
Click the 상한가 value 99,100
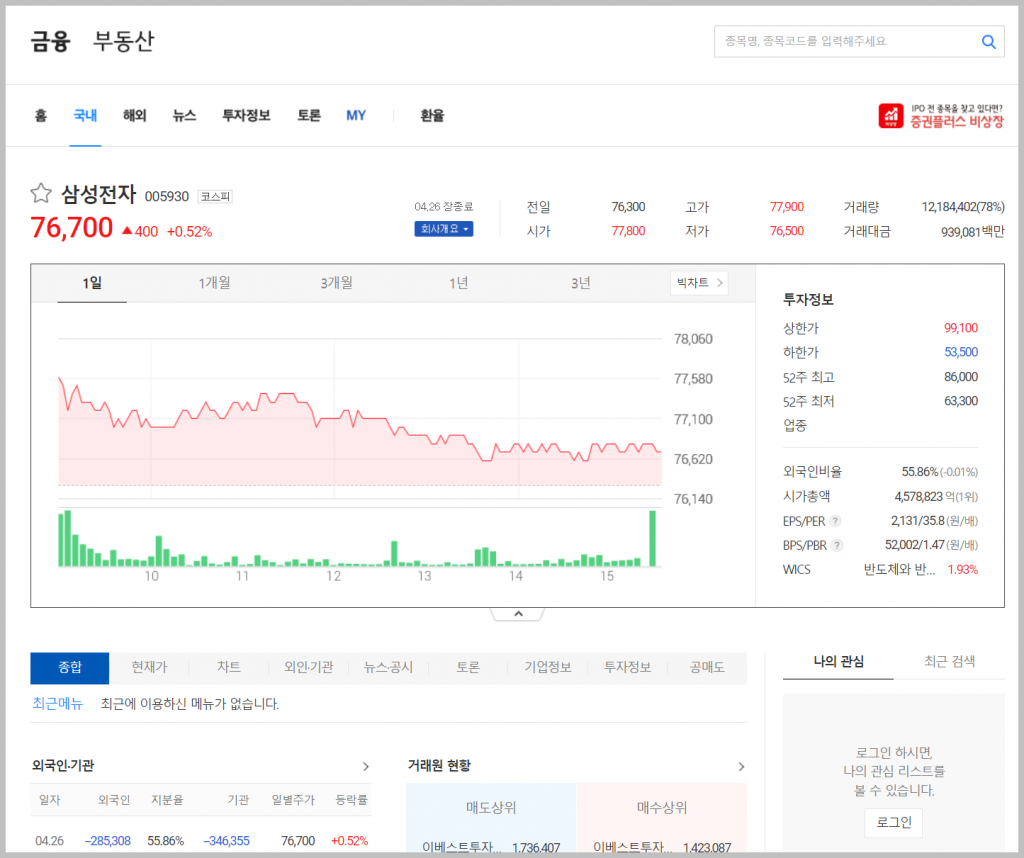tap(961, 328)
